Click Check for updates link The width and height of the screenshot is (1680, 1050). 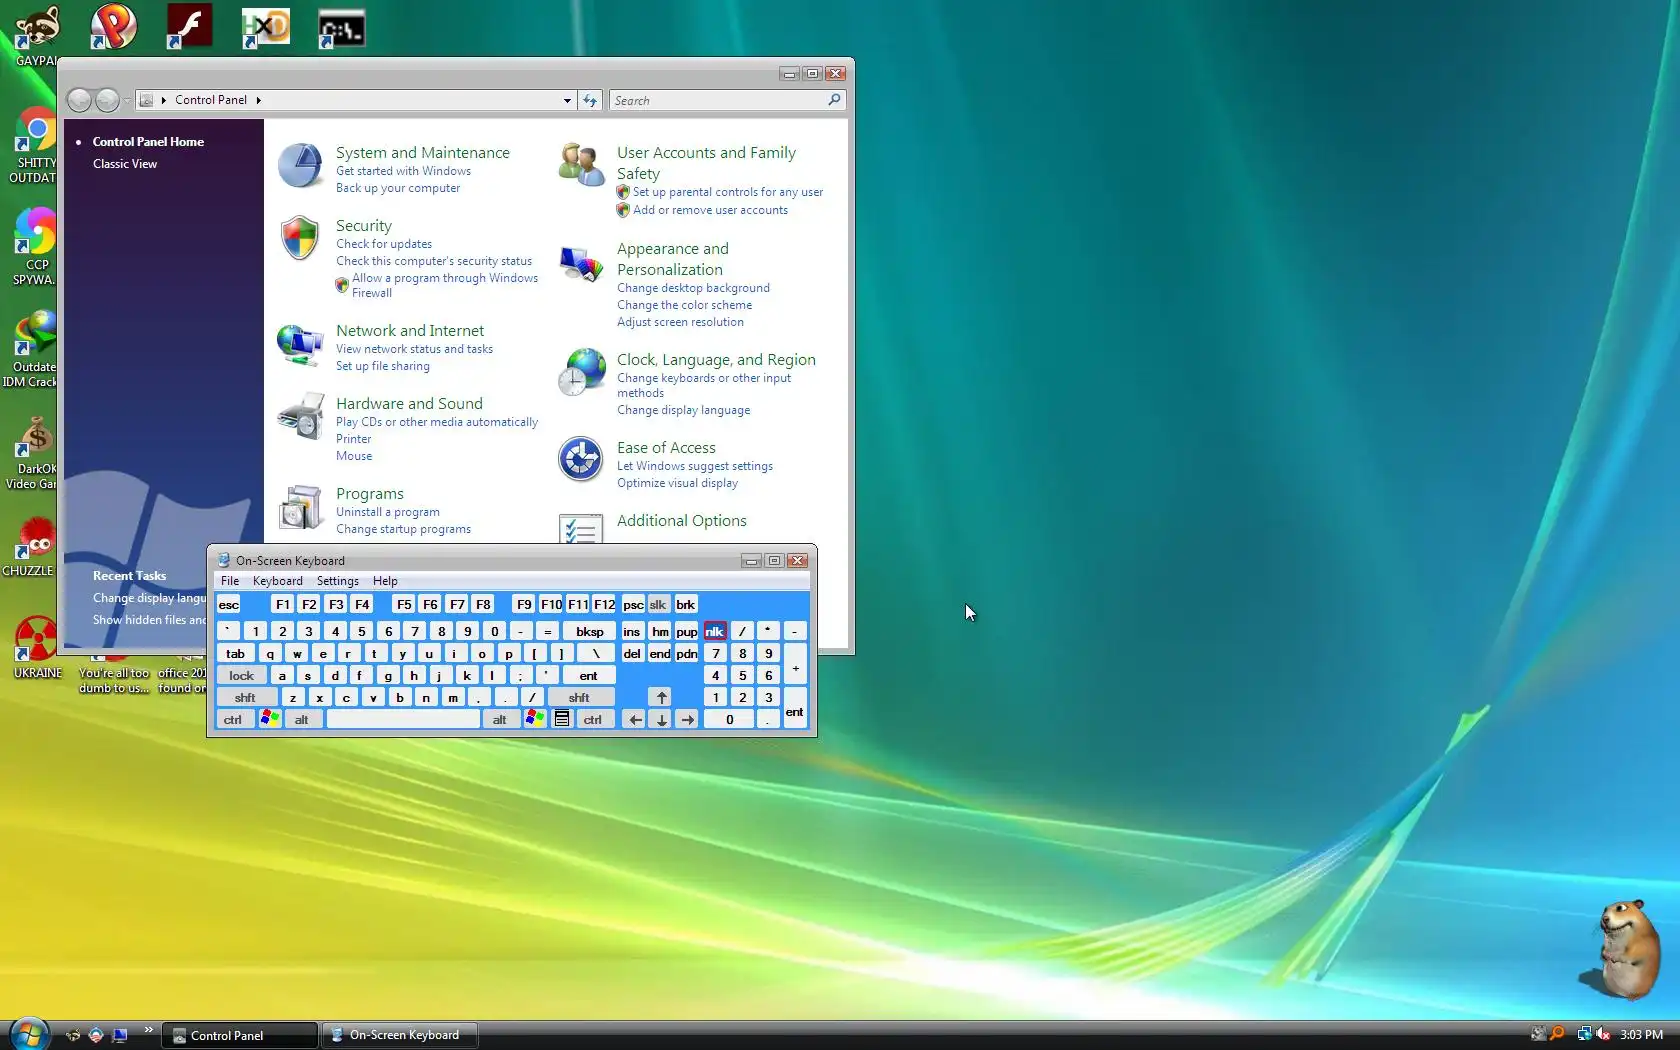384,244
